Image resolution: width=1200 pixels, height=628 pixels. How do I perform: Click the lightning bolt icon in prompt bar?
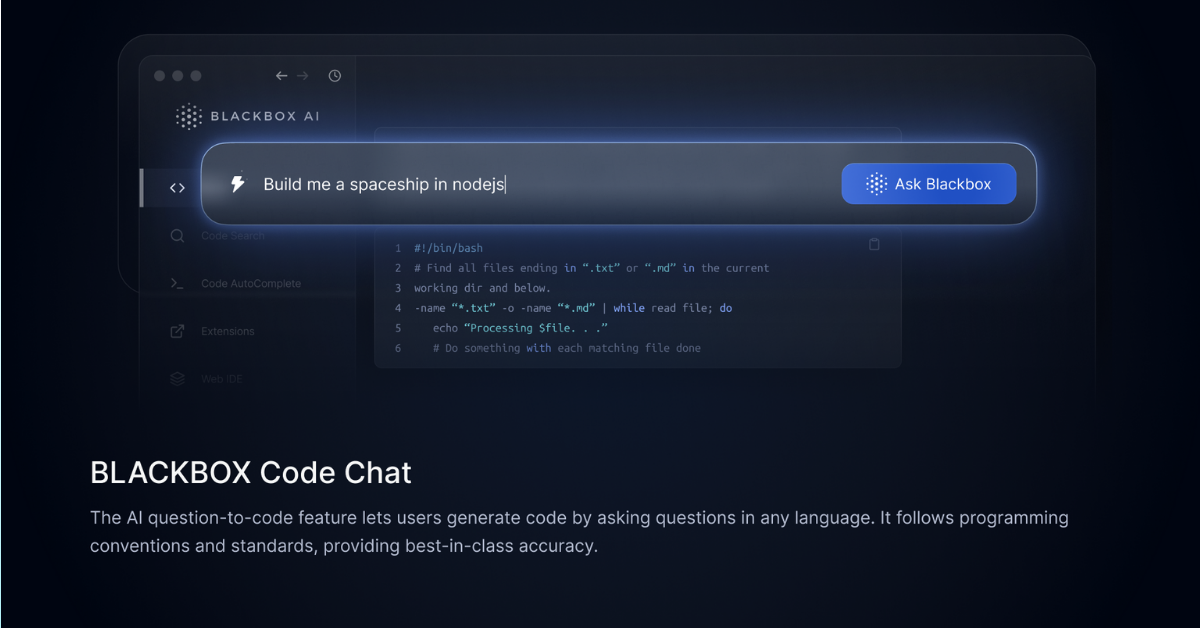(x=238, y=184)
